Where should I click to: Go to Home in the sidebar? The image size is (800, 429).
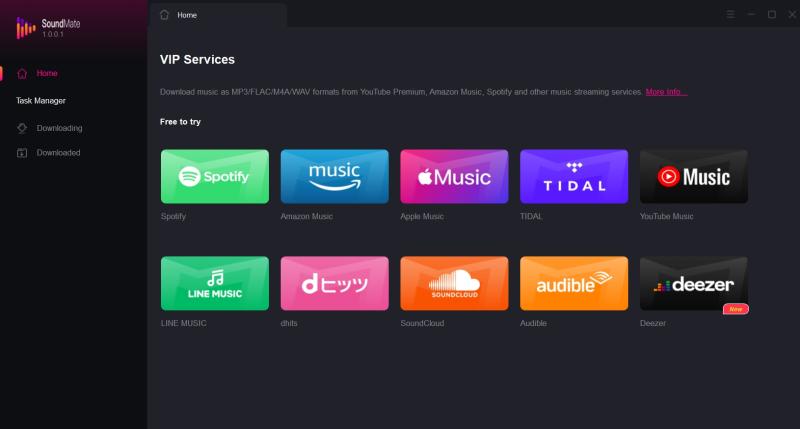pos(47,73)
